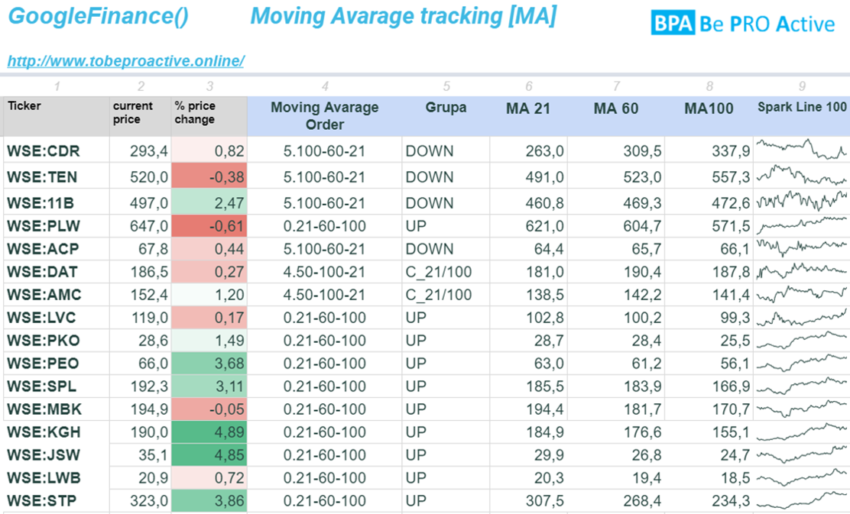The height and width of the screenshot is (514, 850).
Task: Click the WSE:LWB ticker cell
Action: pyautogui.click(x=56, y=478)
